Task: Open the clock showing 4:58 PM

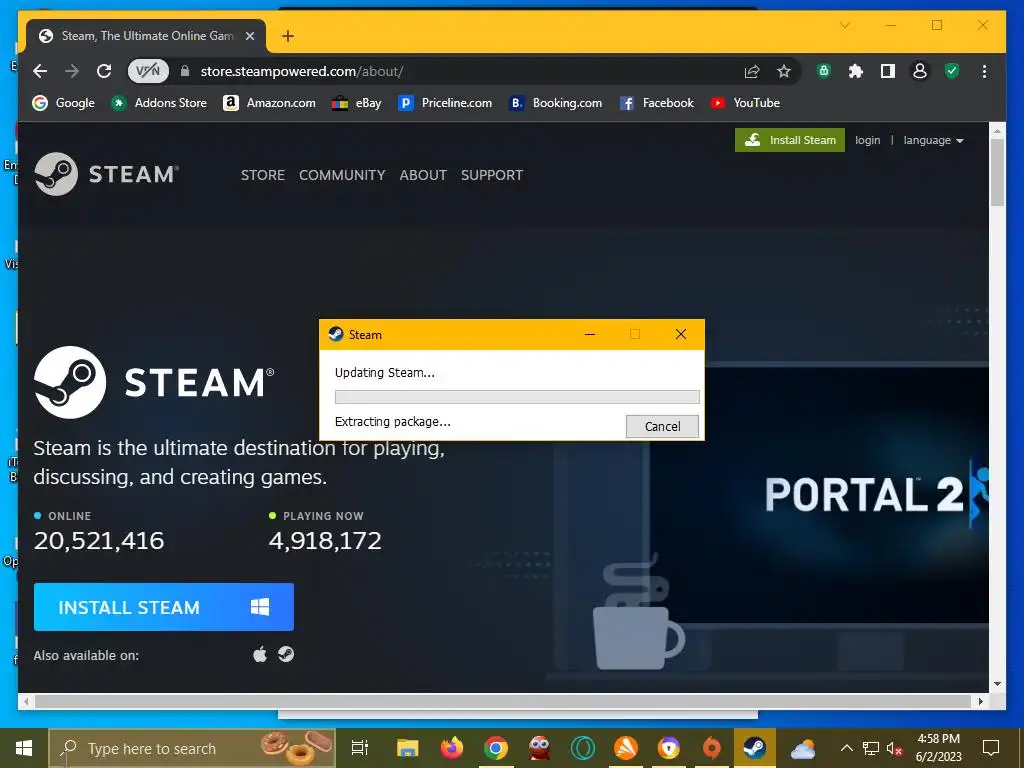Action: coord(938,748)
